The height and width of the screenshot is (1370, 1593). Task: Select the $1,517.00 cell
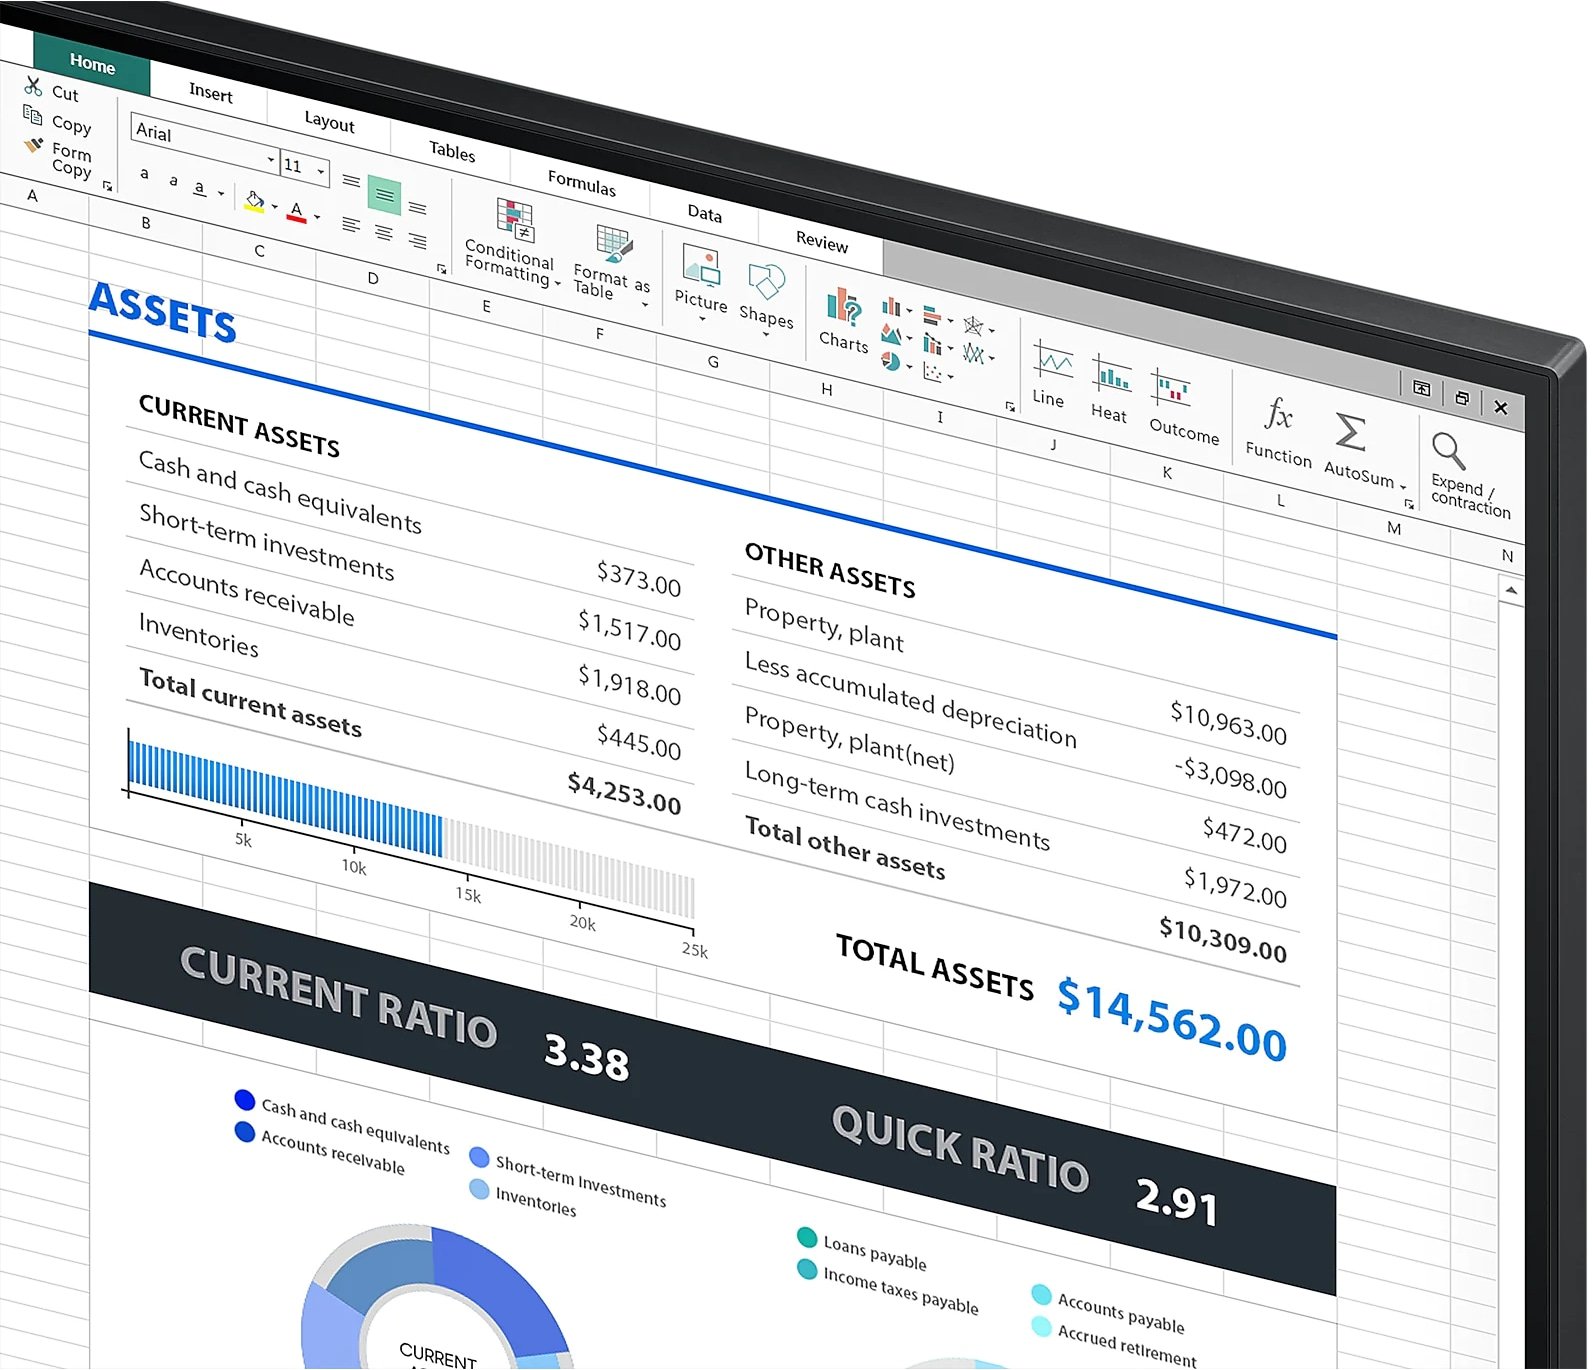(629, 630)
